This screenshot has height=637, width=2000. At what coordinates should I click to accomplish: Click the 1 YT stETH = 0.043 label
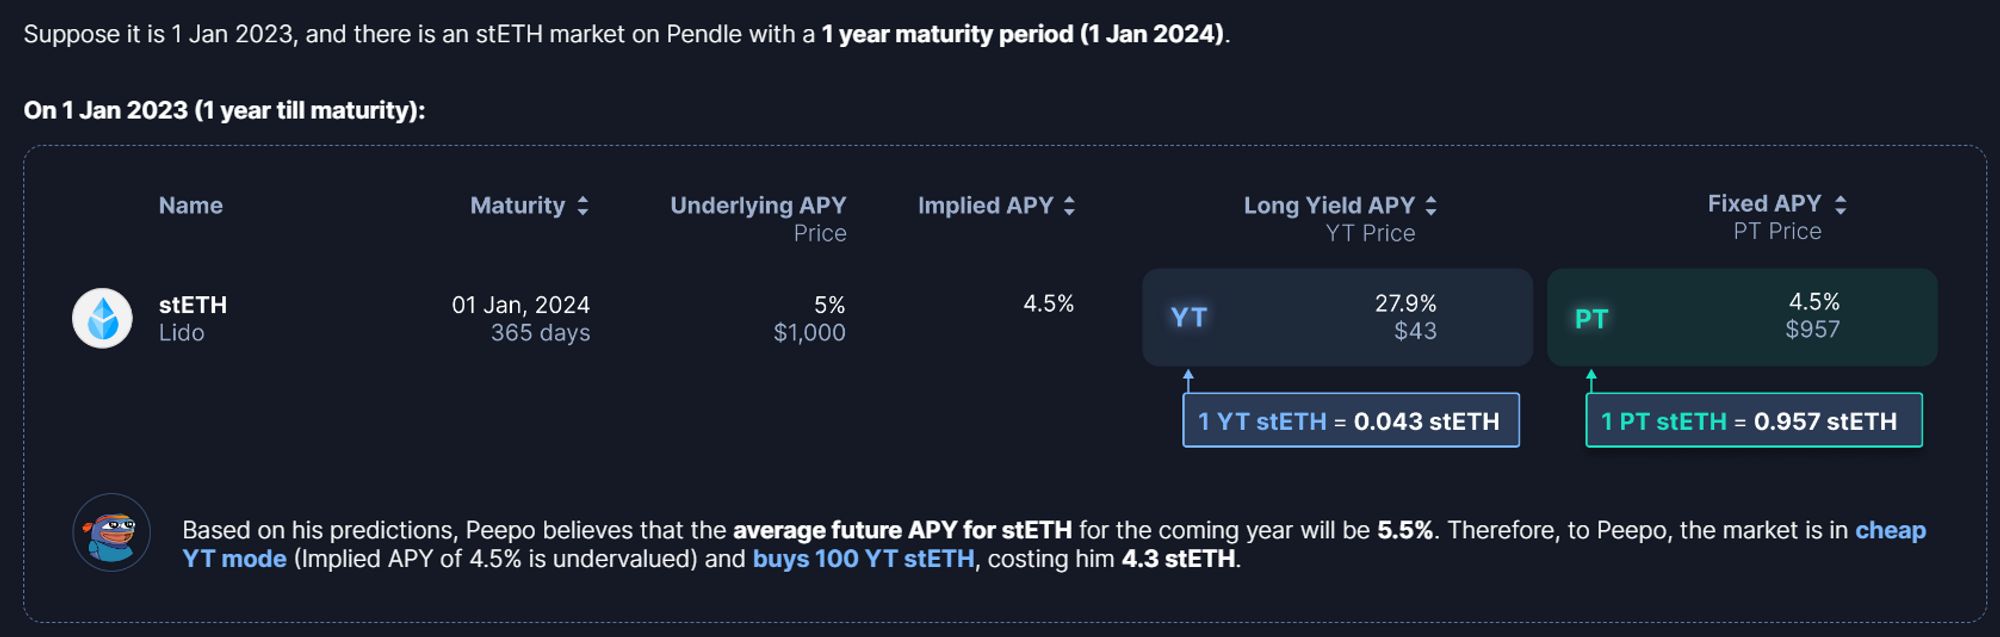tap(1350, 421)
